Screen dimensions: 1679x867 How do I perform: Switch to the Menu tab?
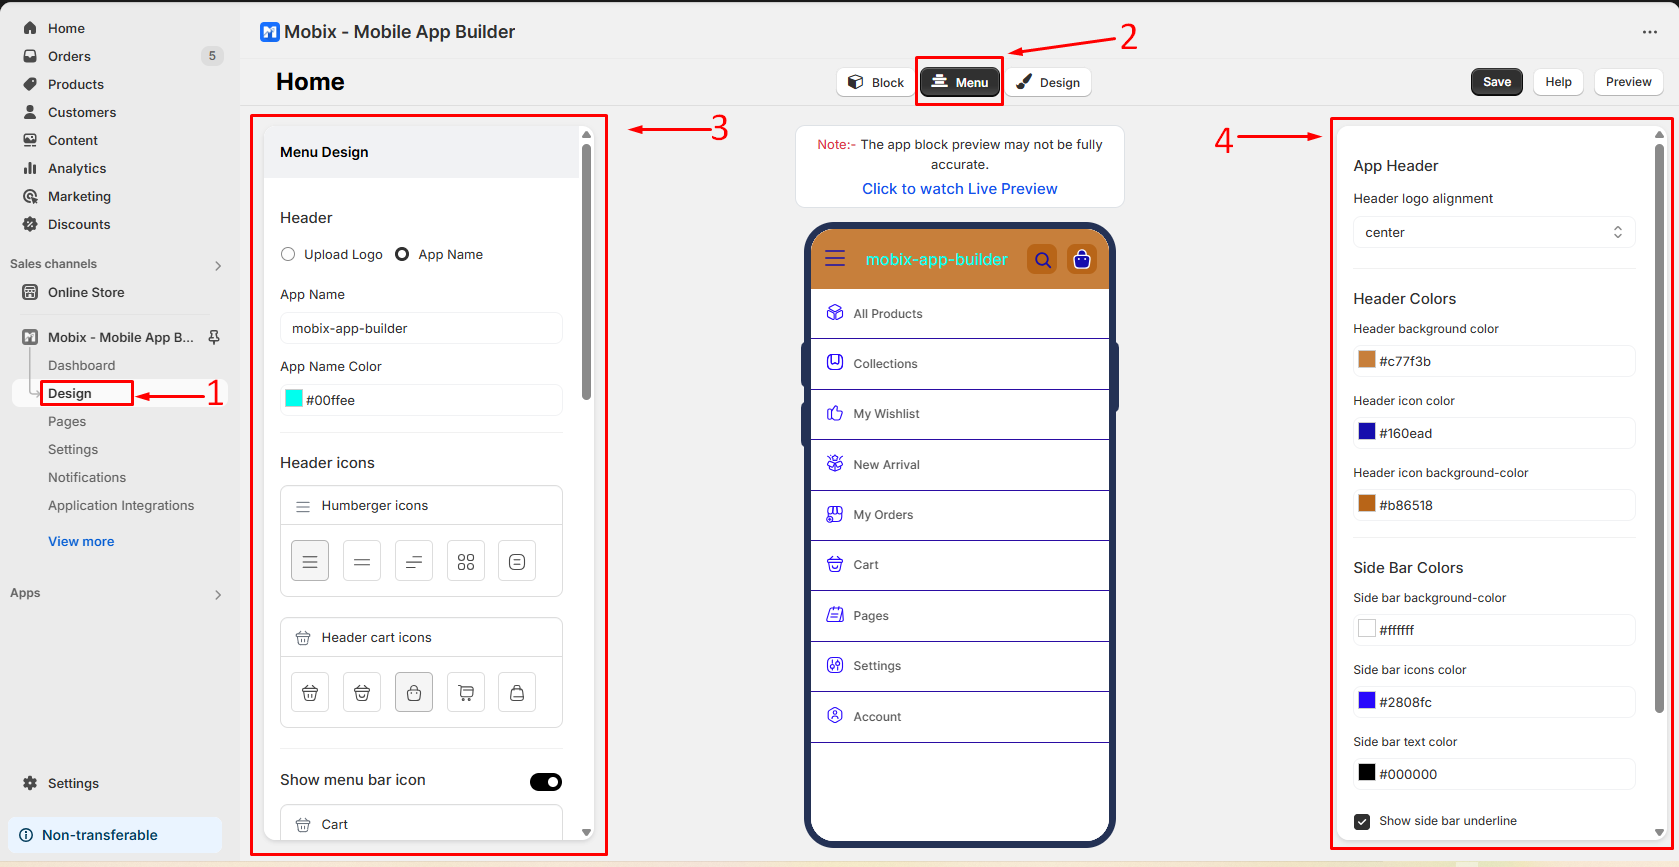[x=960, y=82]
